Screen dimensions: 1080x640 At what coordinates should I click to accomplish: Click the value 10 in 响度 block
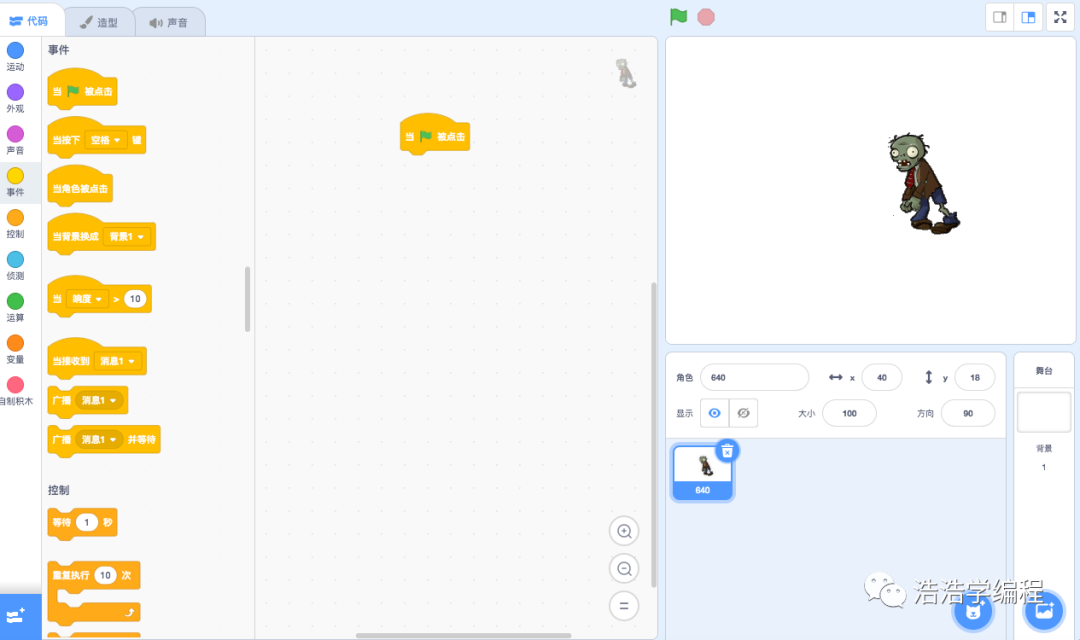click(135, 299)
